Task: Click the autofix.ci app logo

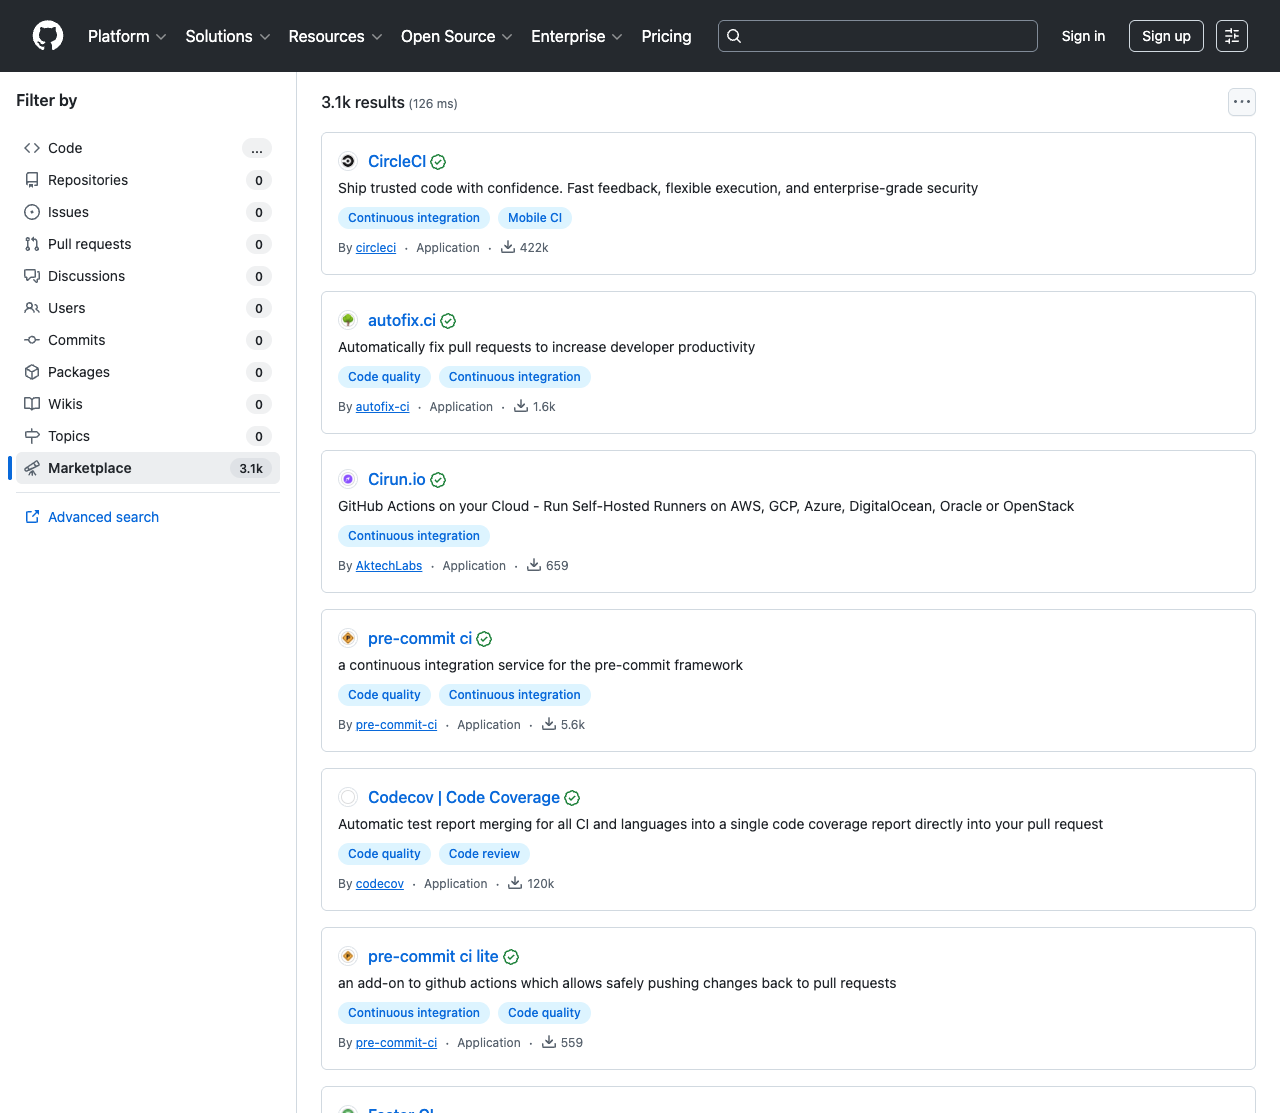Action: (348, 320)
